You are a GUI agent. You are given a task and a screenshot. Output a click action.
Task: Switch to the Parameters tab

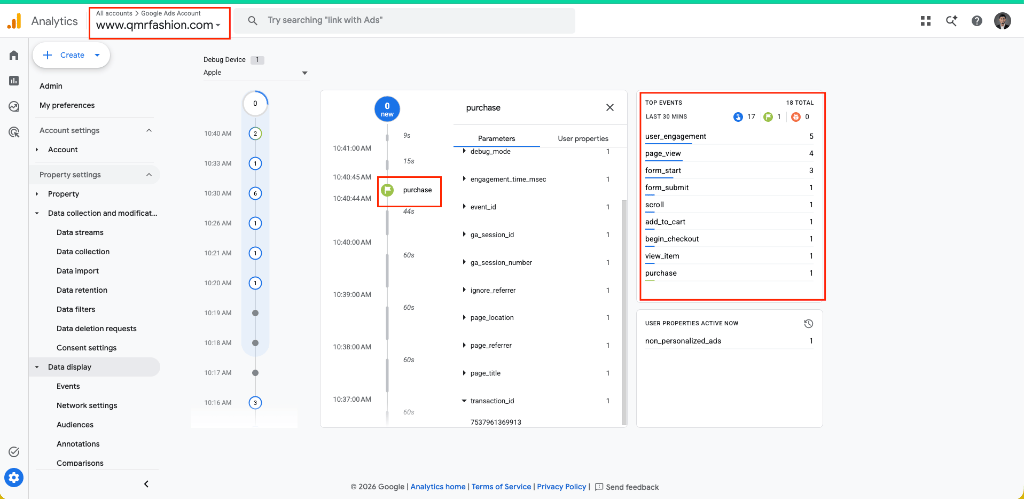pyautogui.click(x=496, y=138)
